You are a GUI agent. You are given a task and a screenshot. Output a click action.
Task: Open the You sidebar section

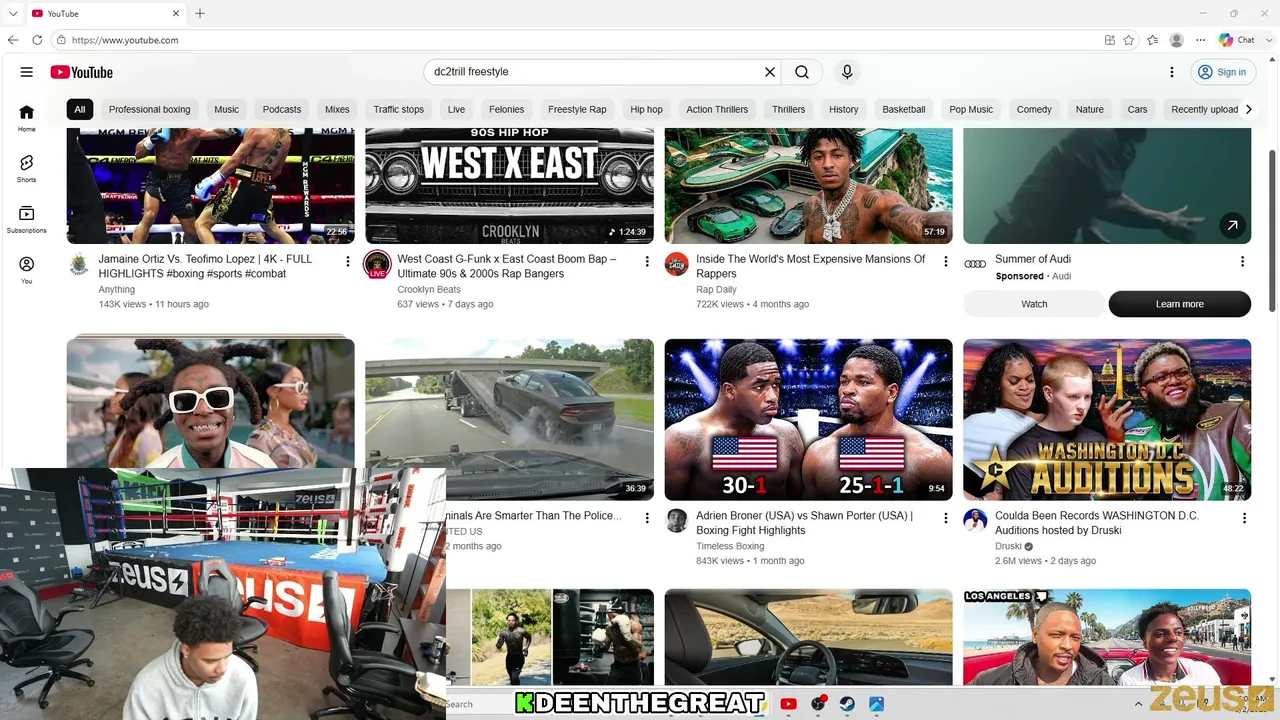[26, 270]
